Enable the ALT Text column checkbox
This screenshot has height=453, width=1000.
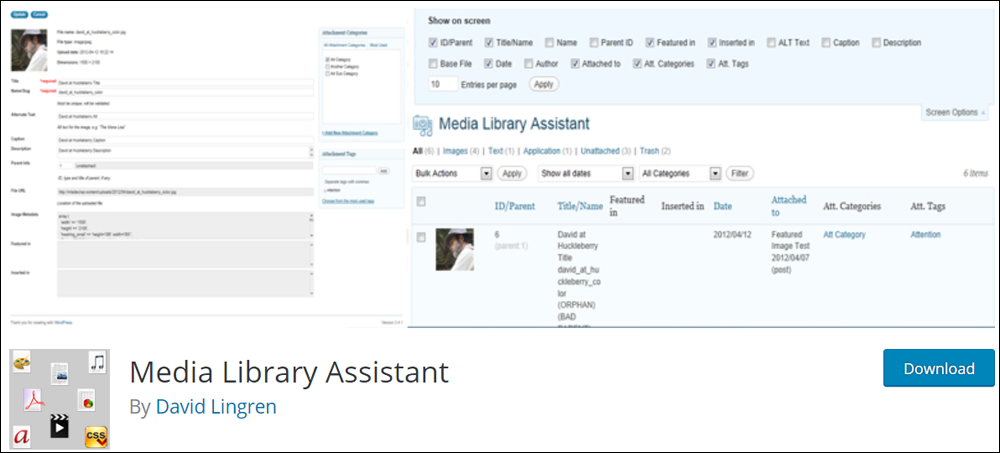coord(772,43)
